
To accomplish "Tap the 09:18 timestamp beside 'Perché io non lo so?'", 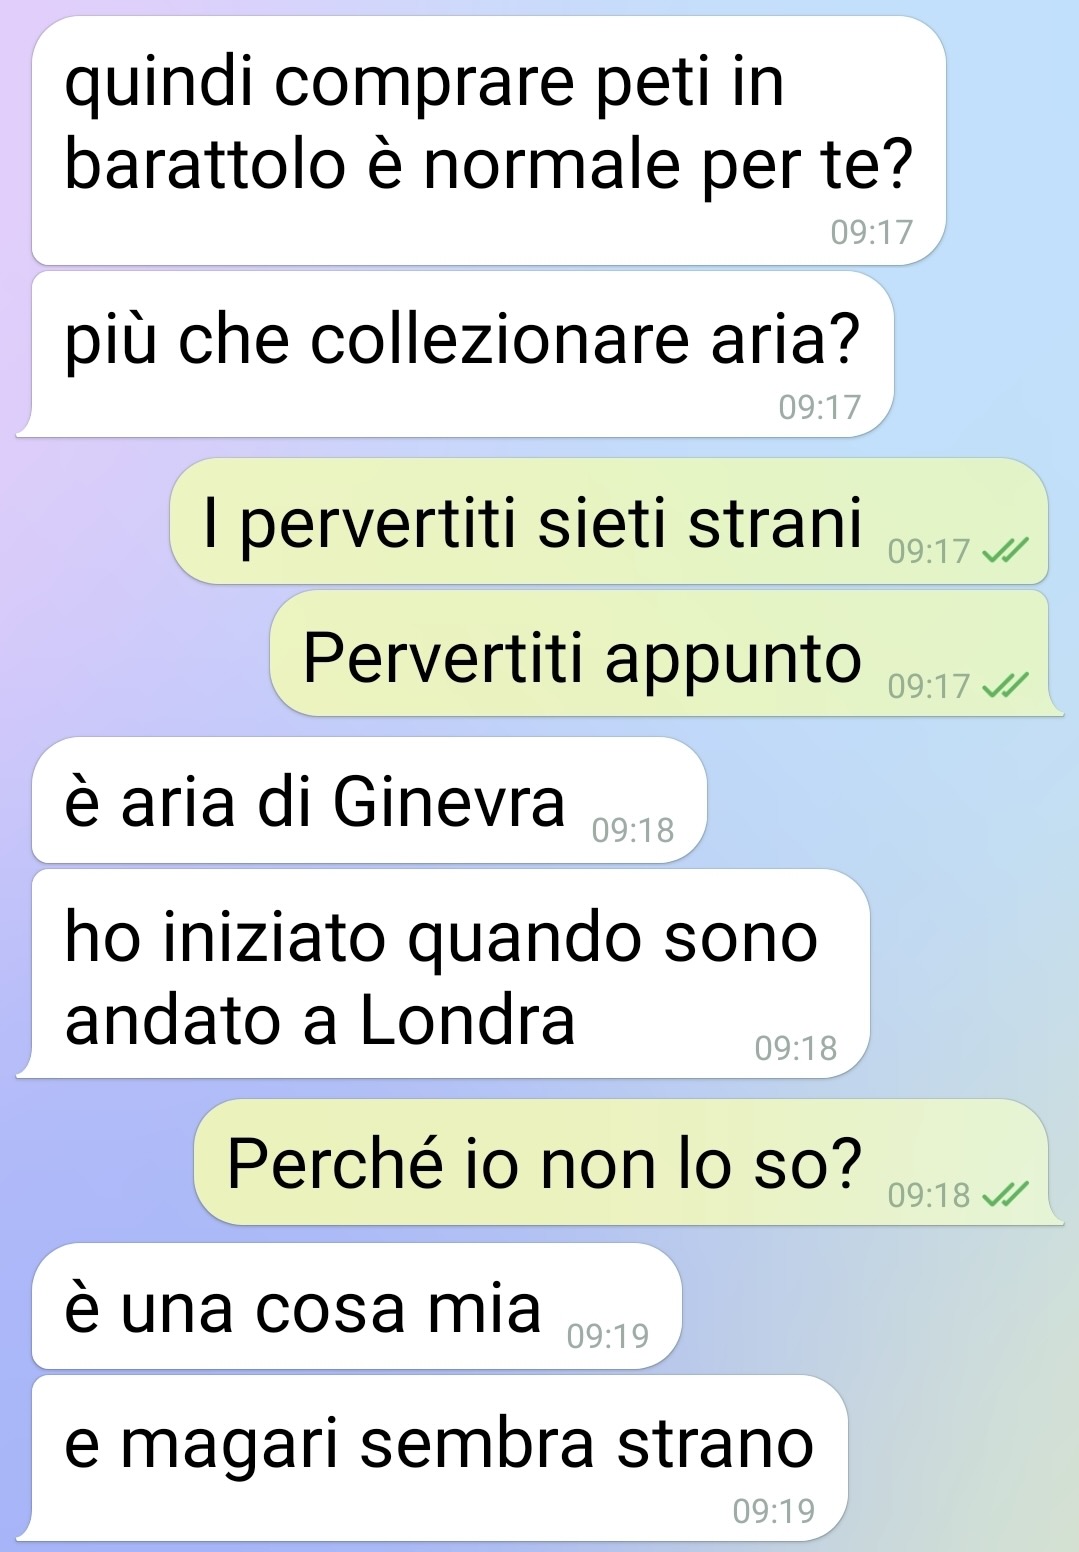I will click(x=929, y=1195).
